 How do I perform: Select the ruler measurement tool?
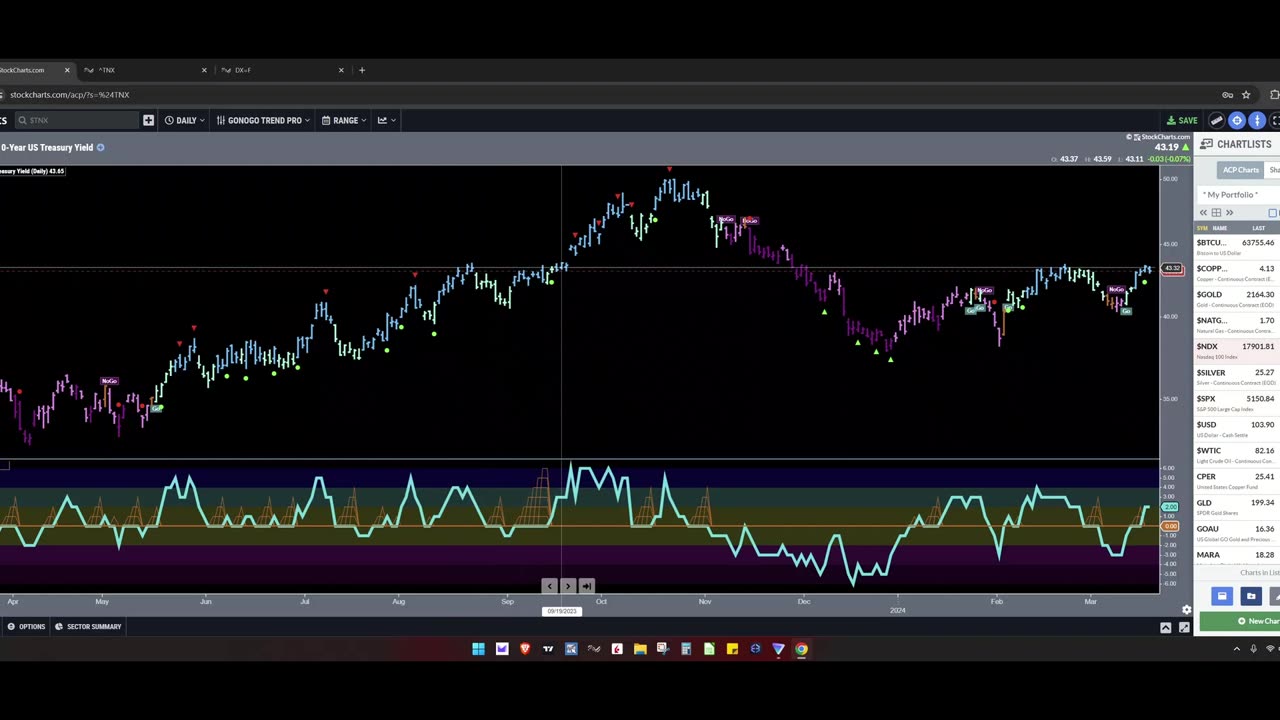tap(1217, 120)
